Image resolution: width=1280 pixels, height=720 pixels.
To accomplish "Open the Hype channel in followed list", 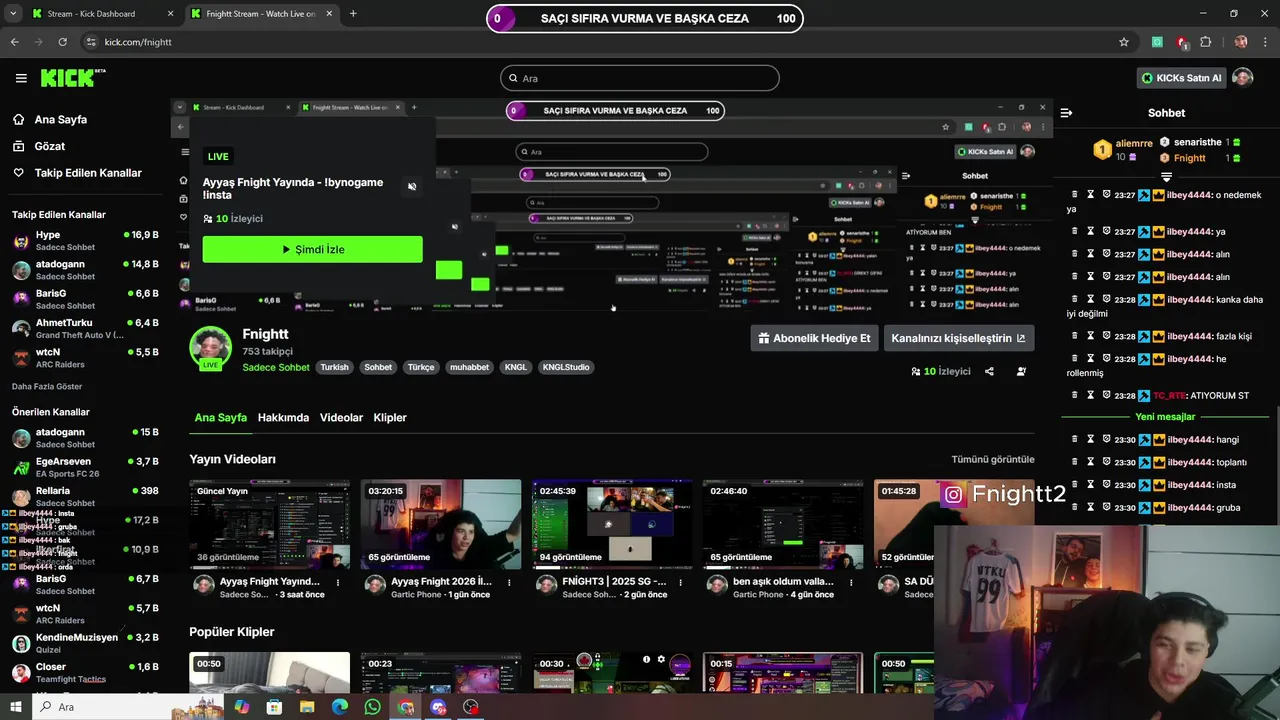I will tap(85, 241).
